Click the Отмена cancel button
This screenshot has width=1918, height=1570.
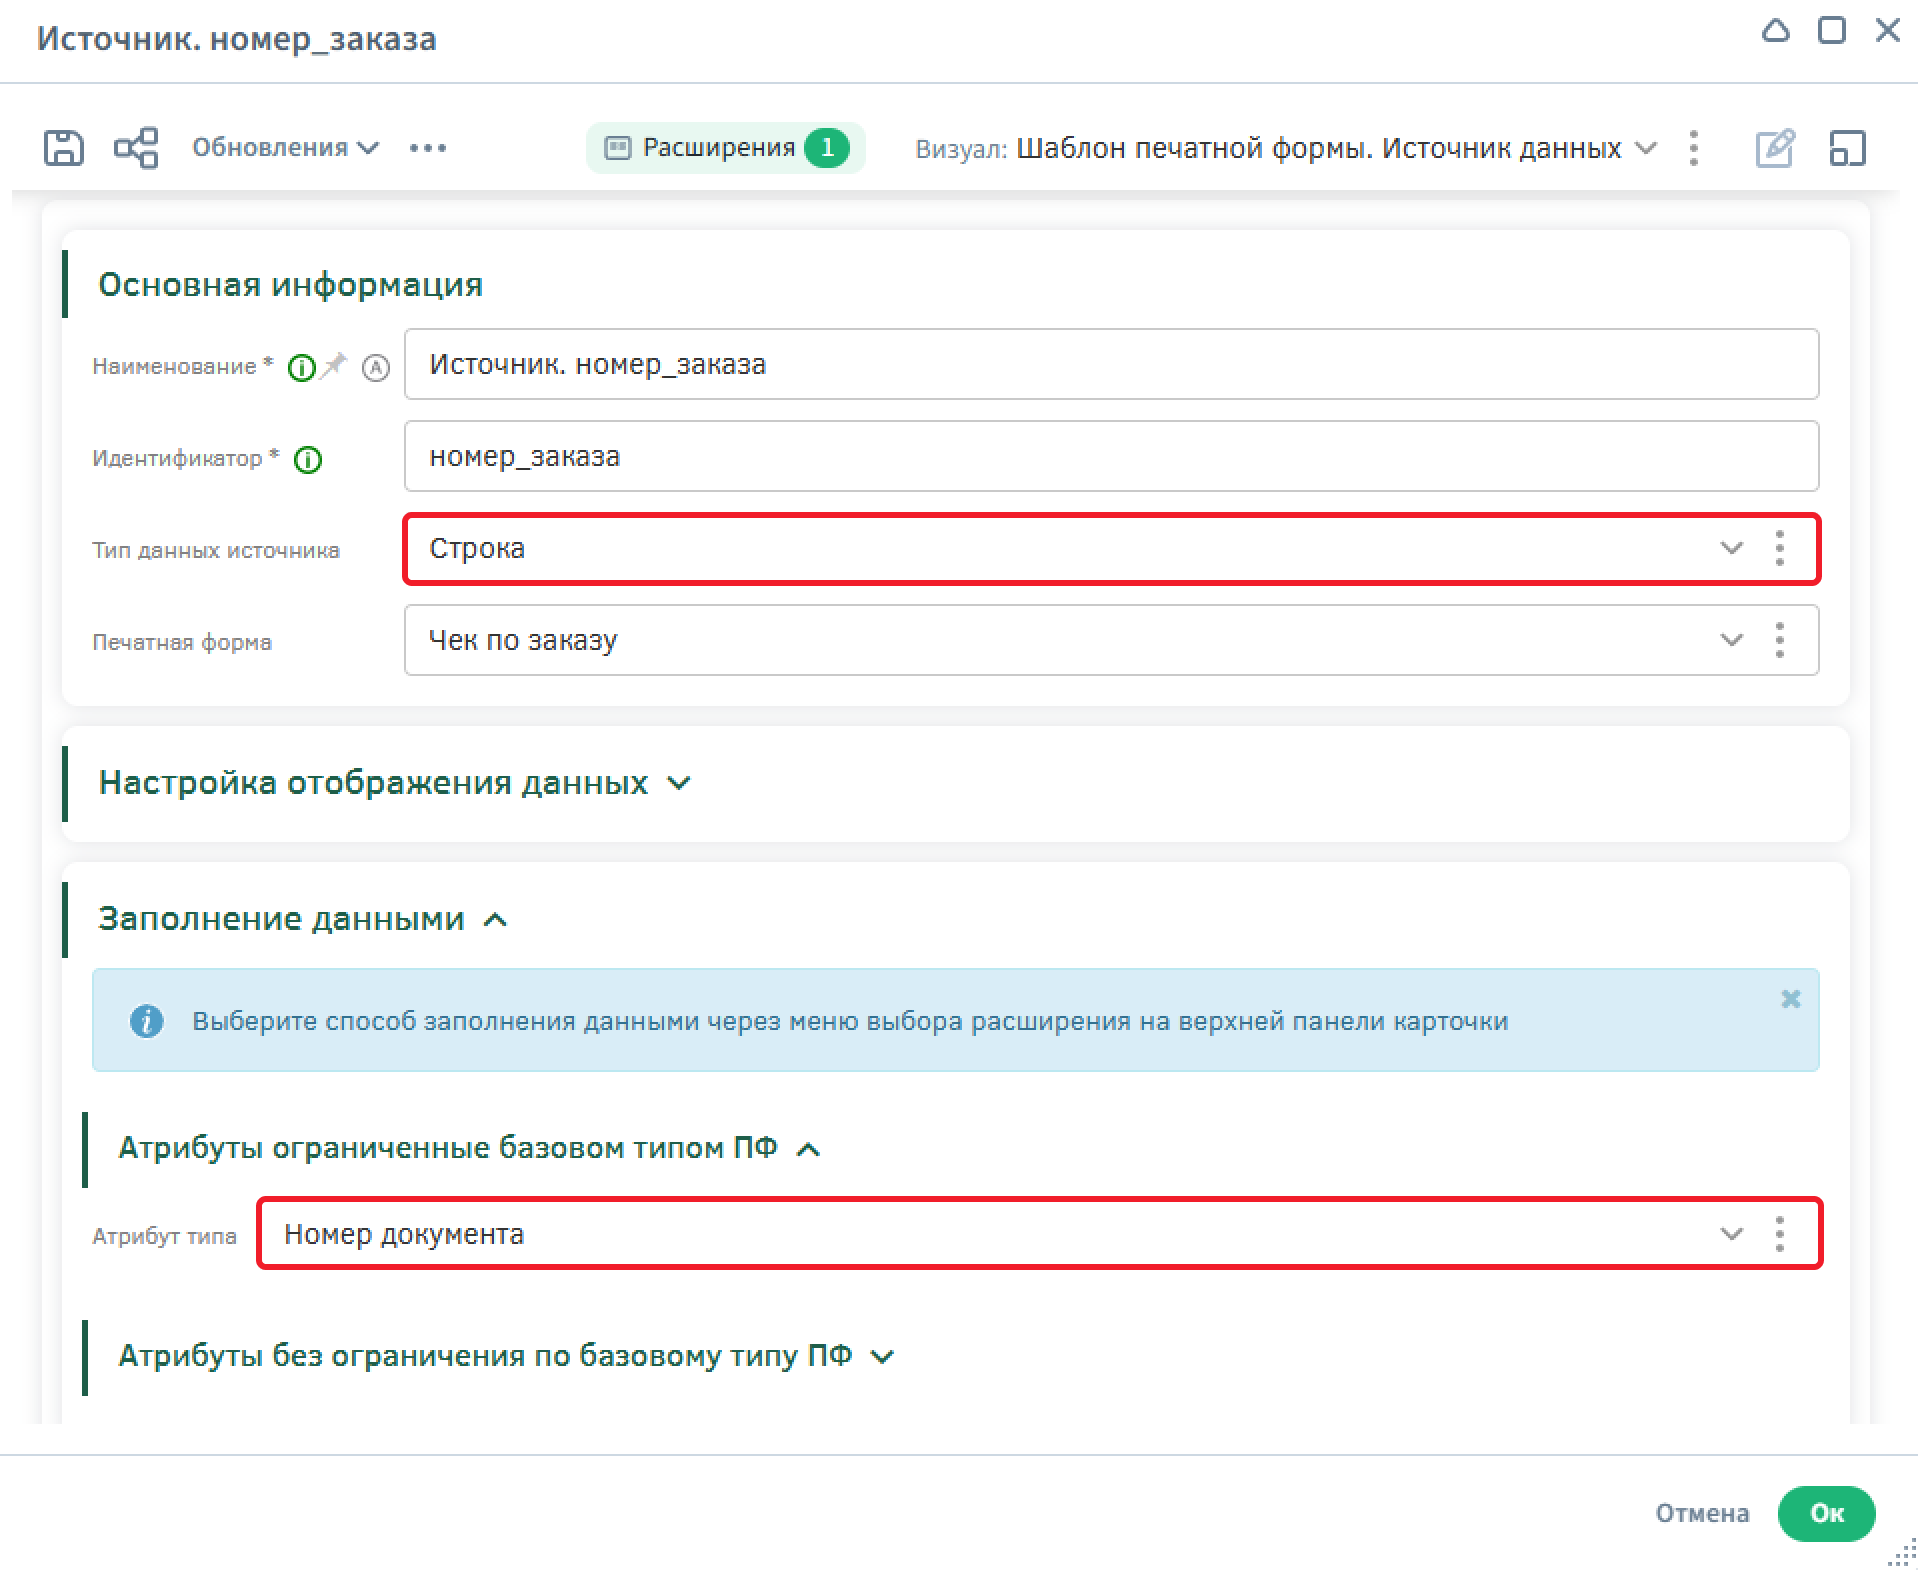pyautogui.click(x=1702, y=1513)
